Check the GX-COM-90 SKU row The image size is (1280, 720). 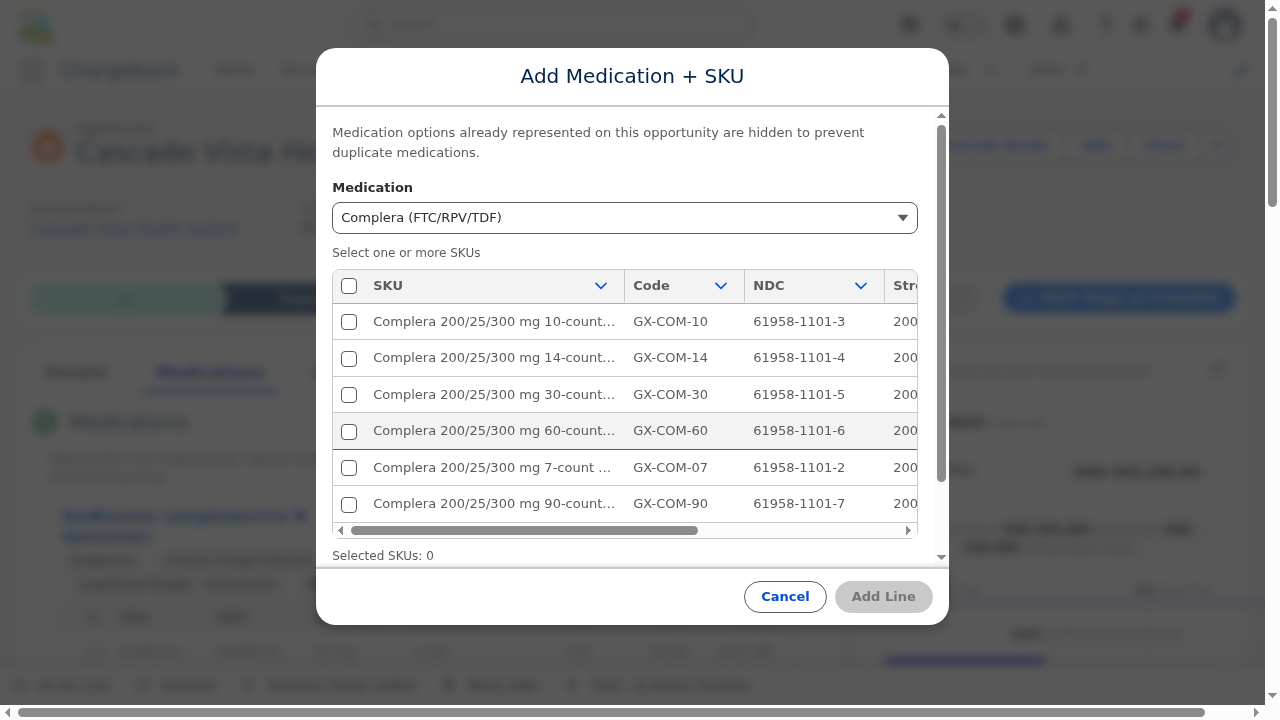click(x=349, y=504)
